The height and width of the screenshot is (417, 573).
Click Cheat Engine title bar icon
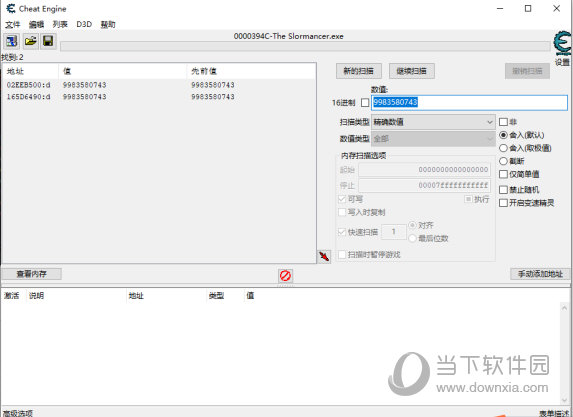click(11, 9)
